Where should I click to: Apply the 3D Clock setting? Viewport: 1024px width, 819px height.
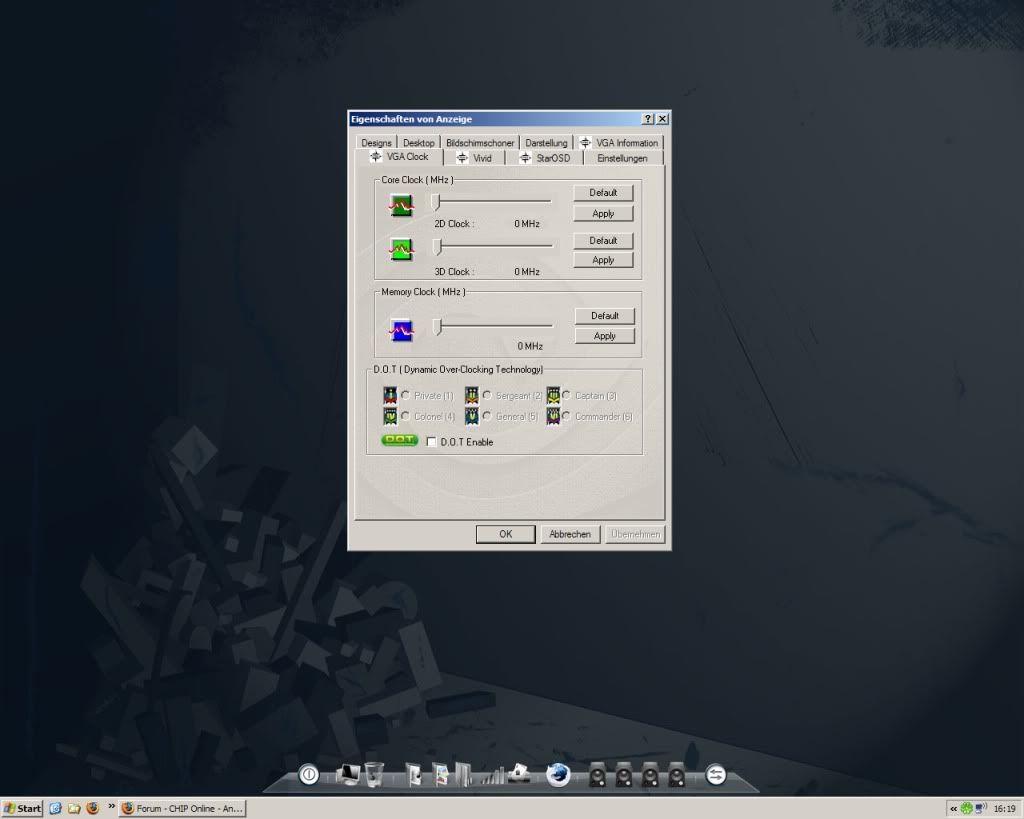tap(603, 259)
